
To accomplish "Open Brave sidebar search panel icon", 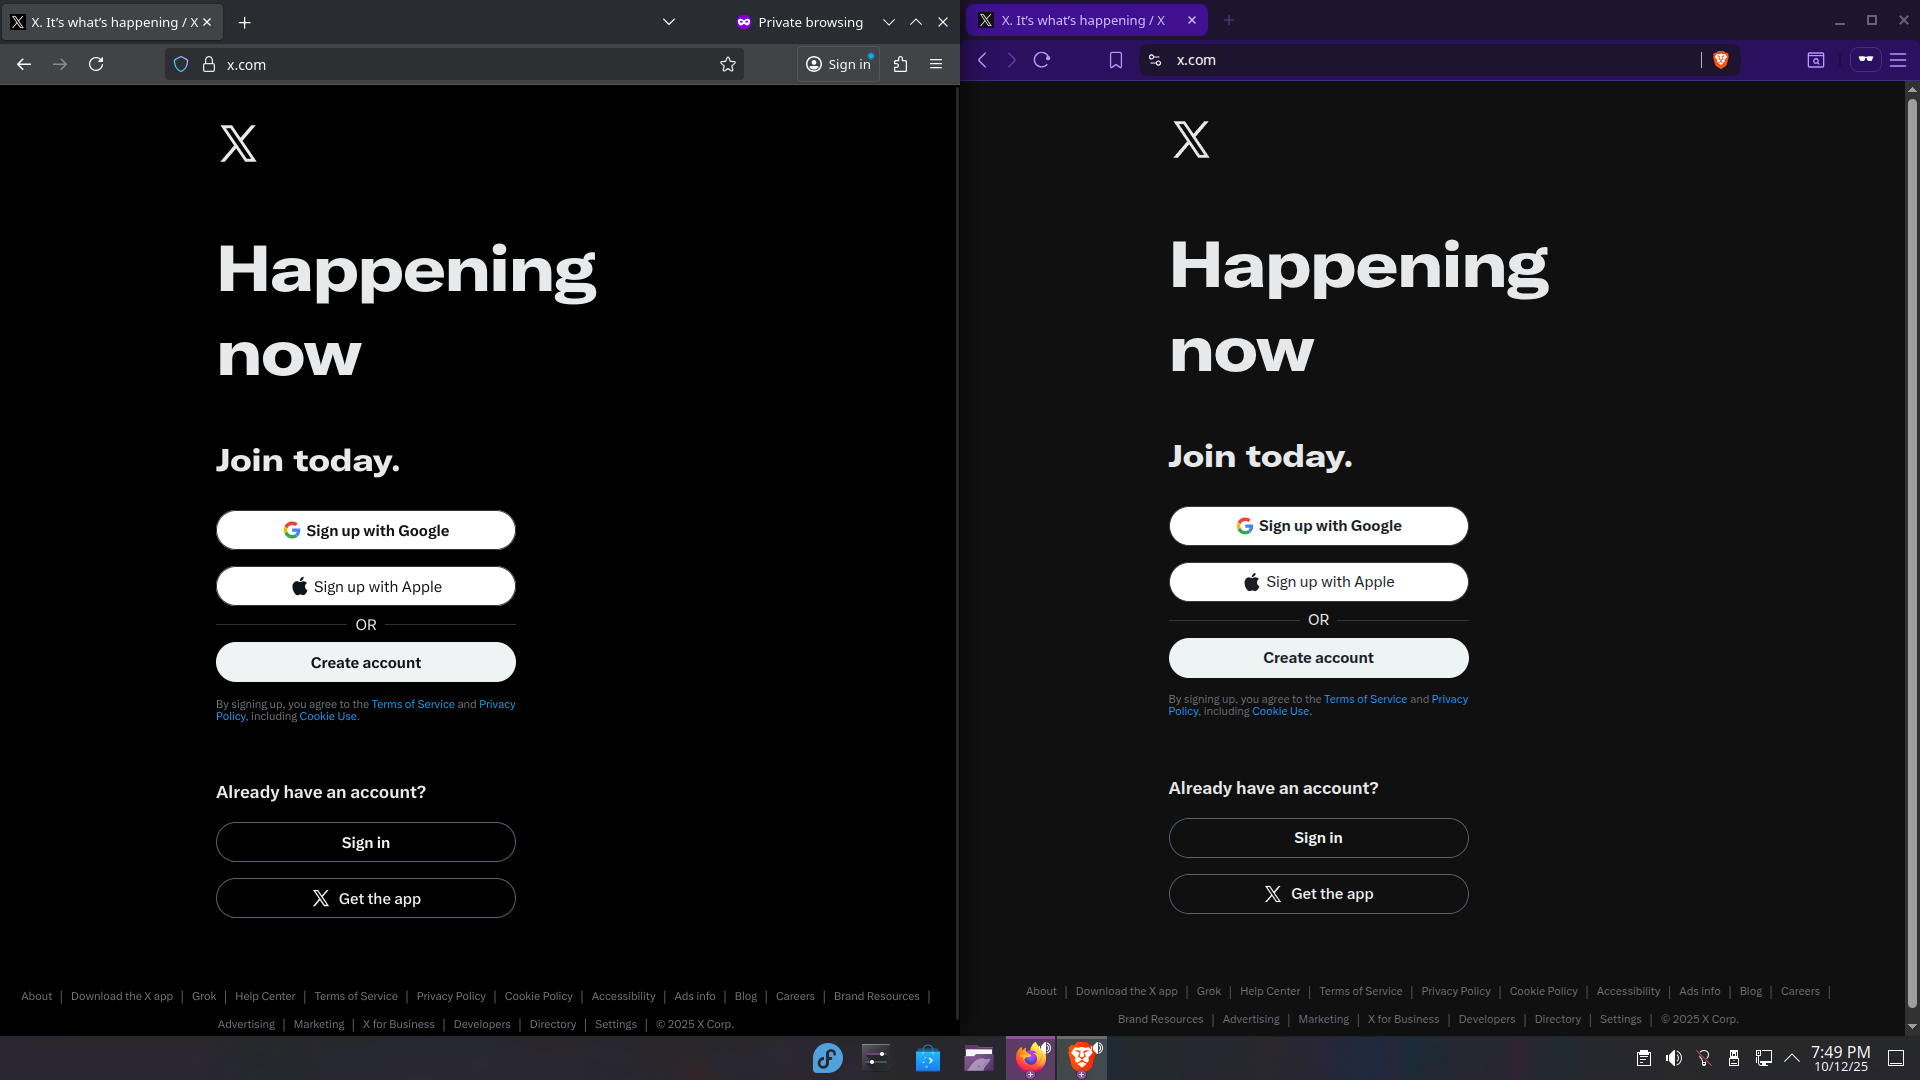I will pyautogui.click(x=1816, y=60).
